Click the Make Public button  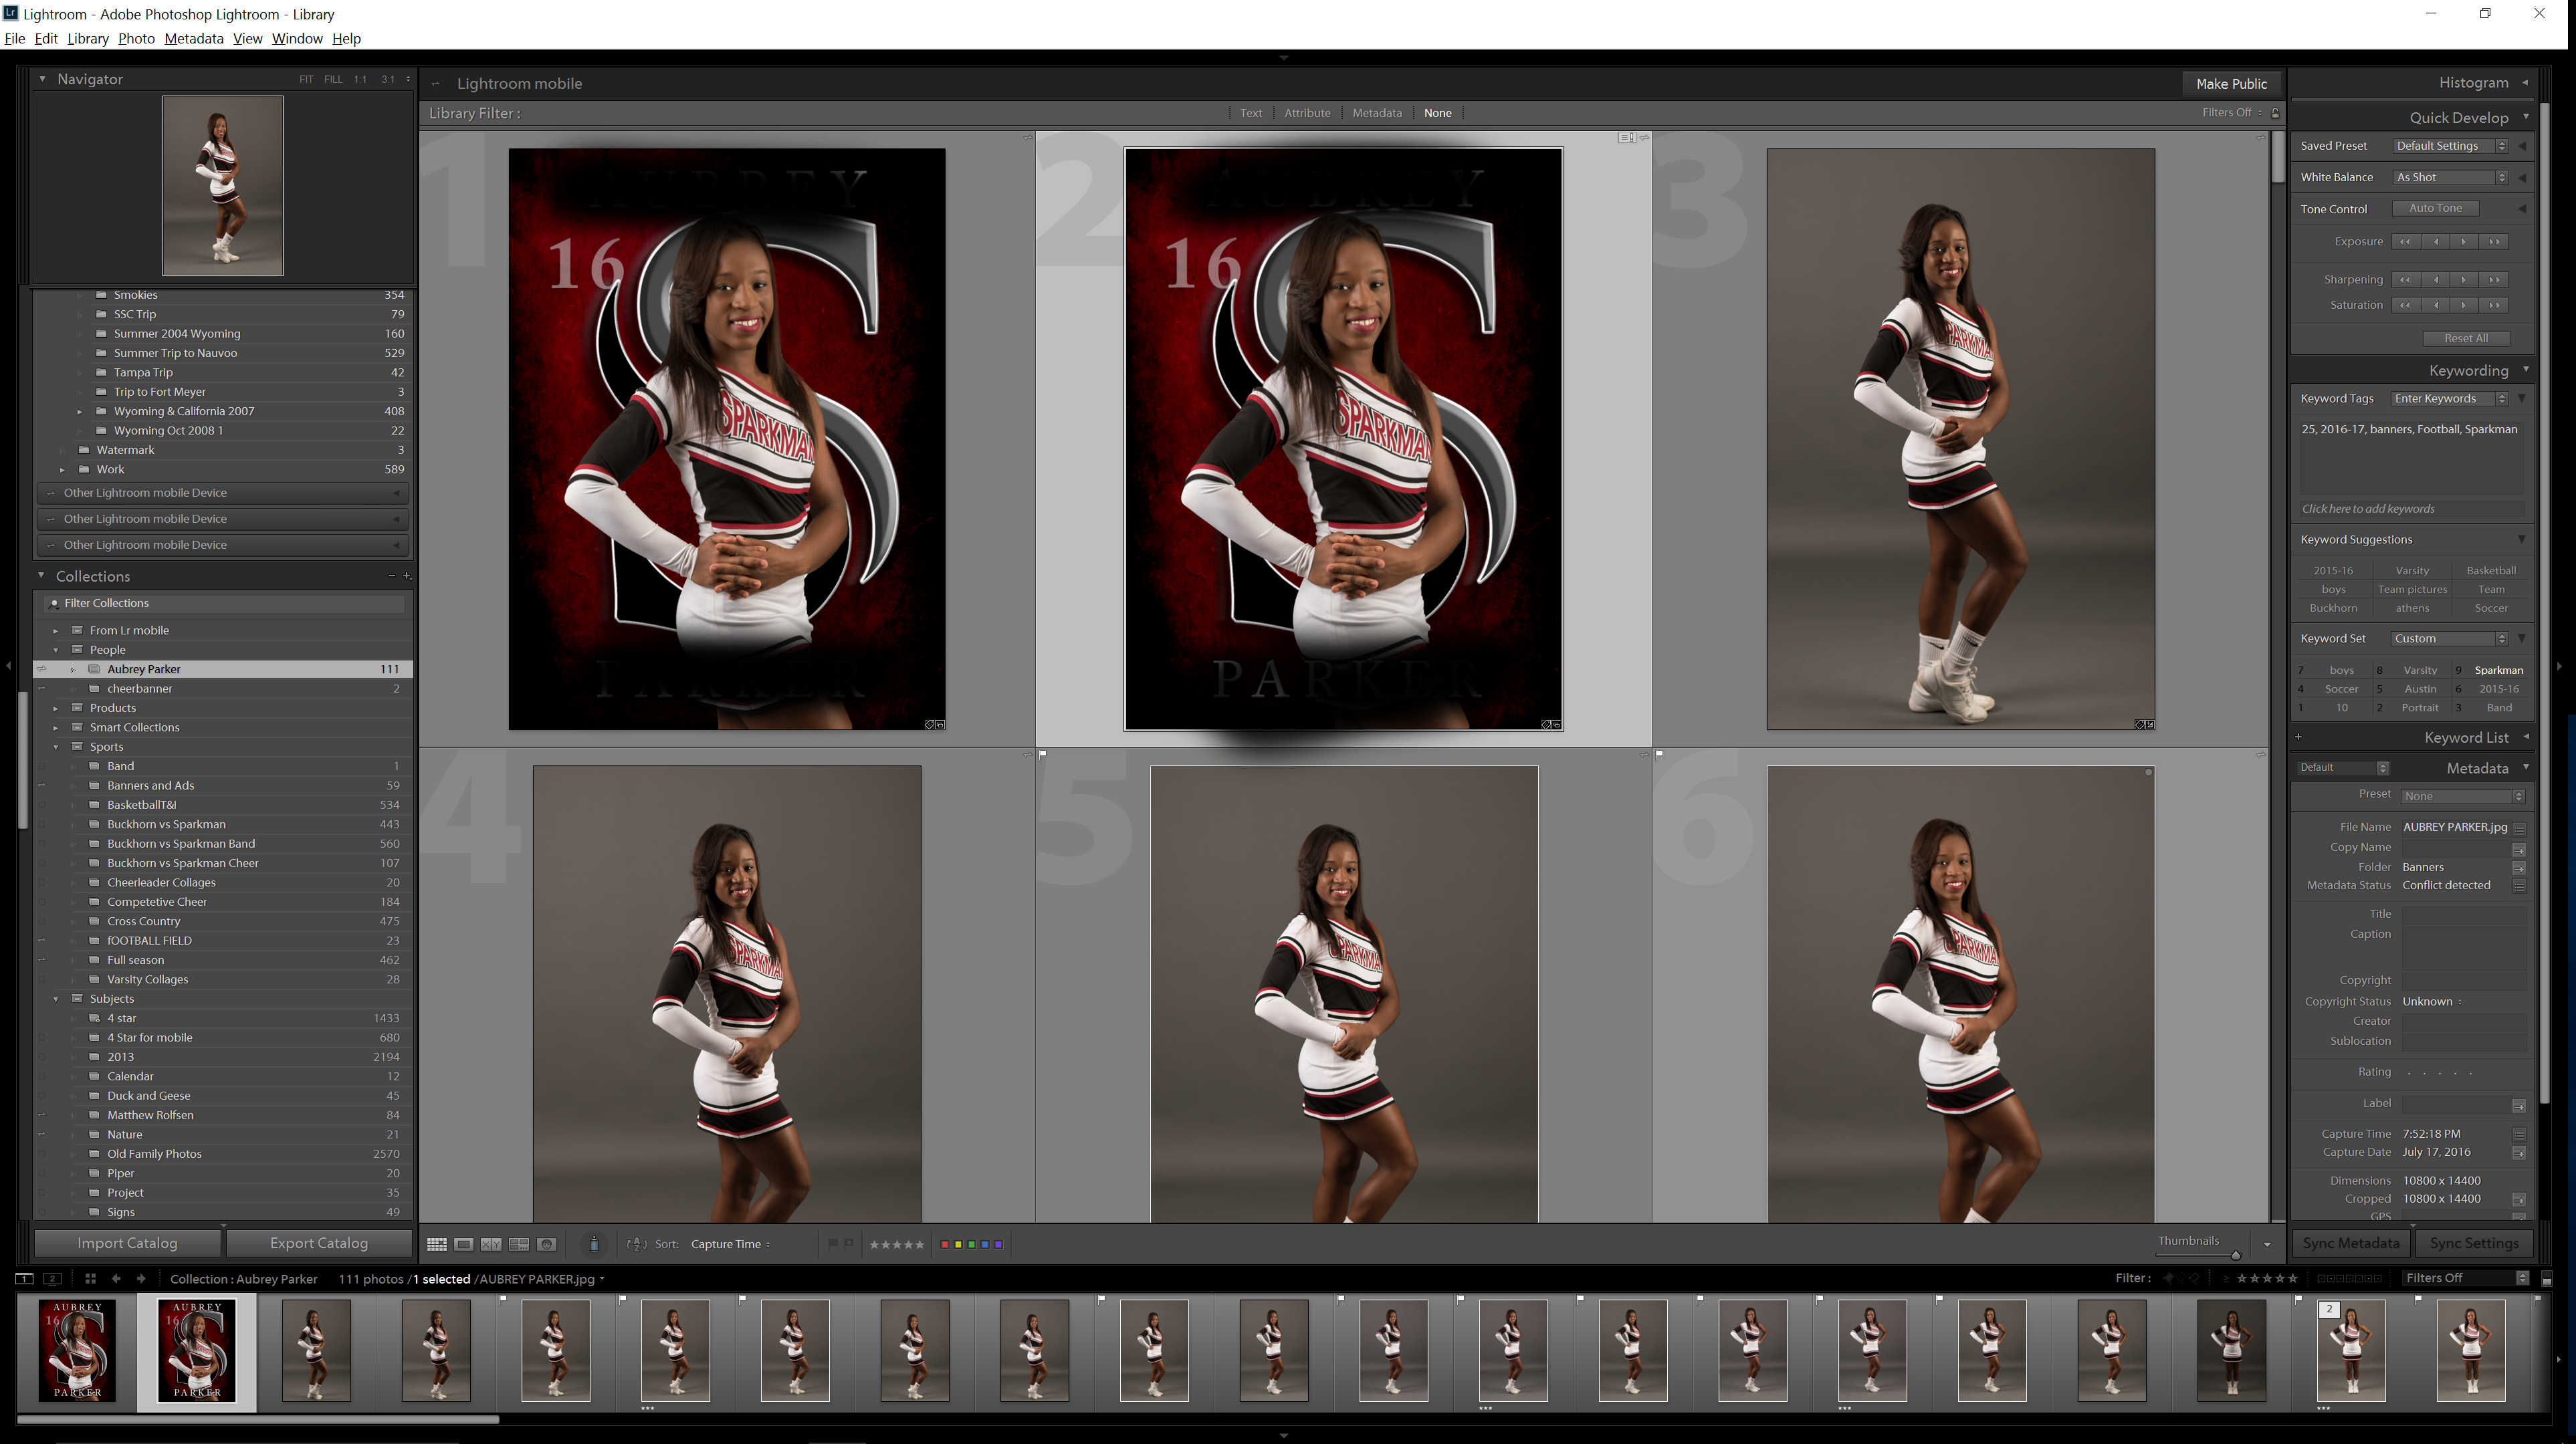[x=2231, y=84]
